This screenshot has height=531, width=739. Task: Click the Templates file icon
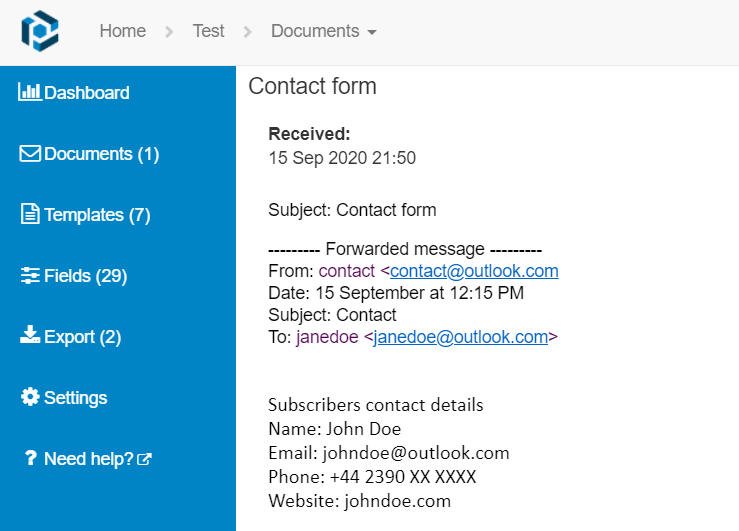coord(30,215)
